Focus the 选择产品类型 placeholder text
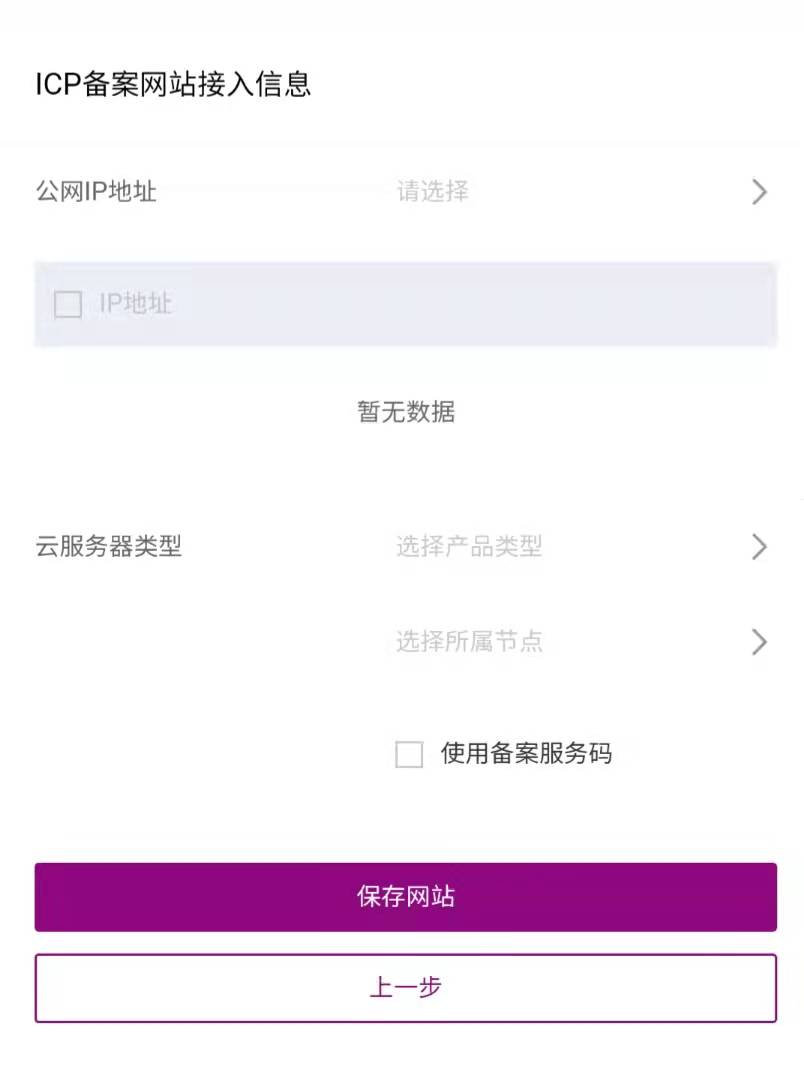804x1074 pixels. coord(469,547)
